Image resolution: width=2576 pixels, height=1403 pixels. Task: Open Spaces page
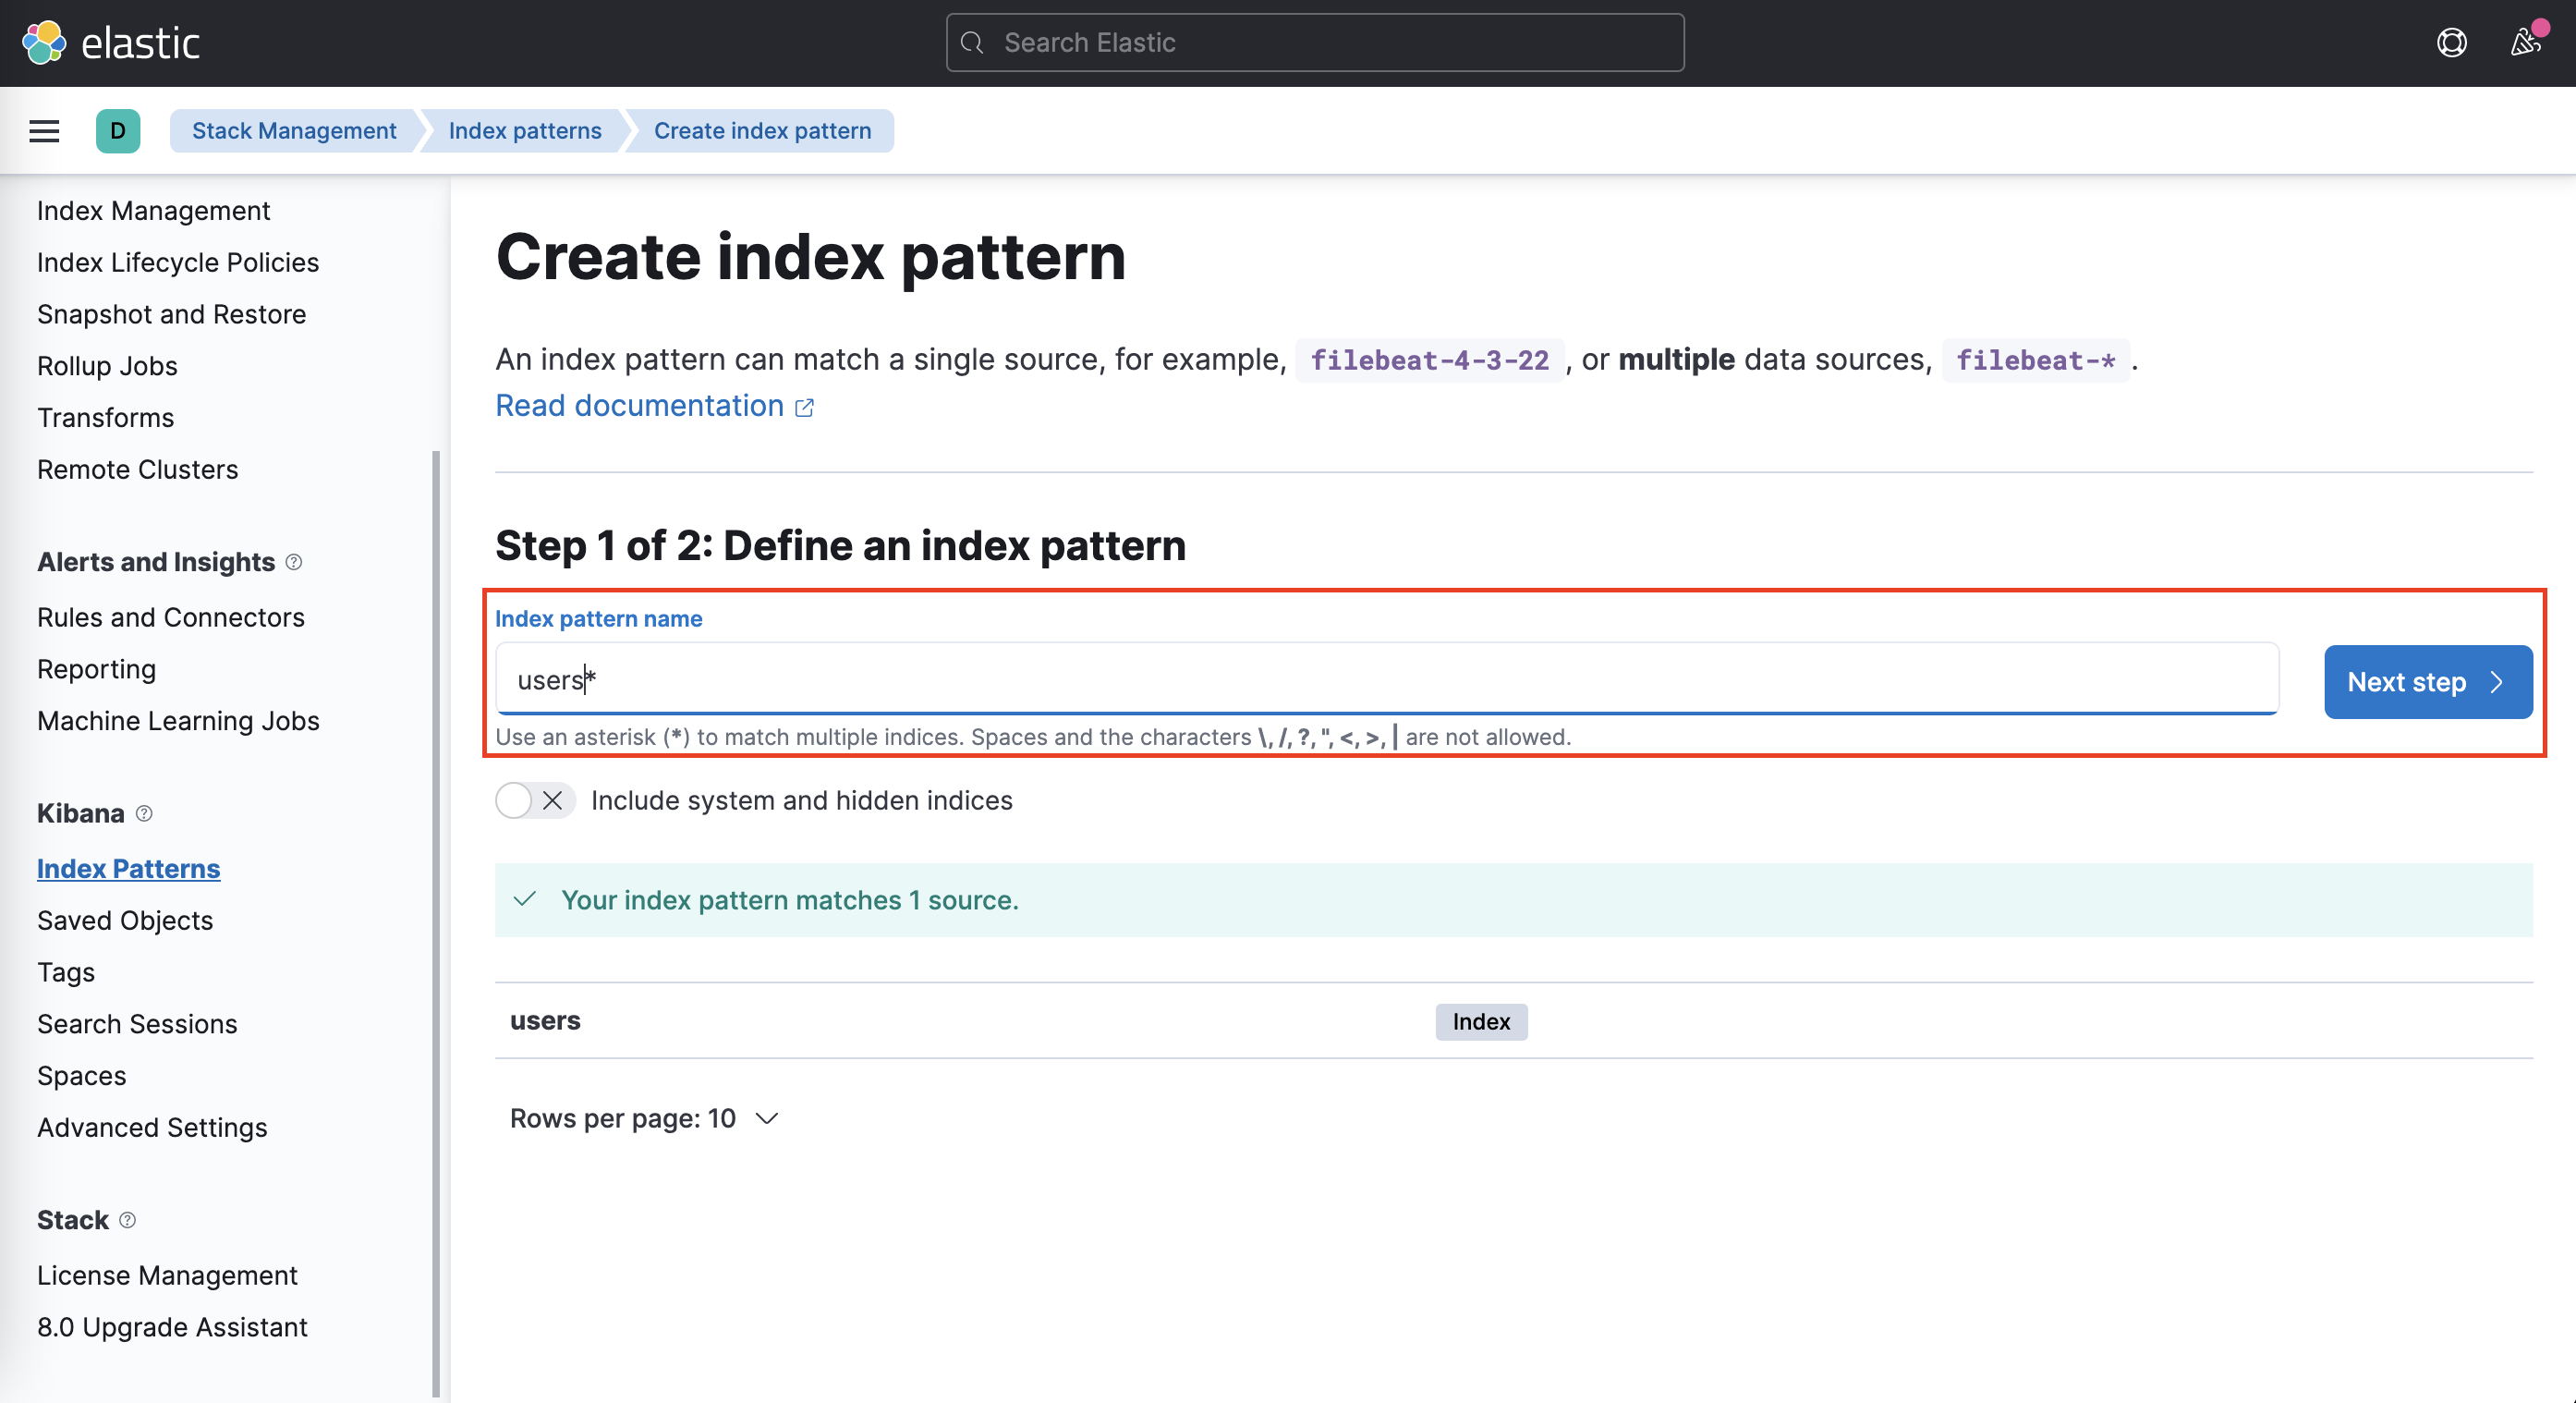[x=82, y=1076]
